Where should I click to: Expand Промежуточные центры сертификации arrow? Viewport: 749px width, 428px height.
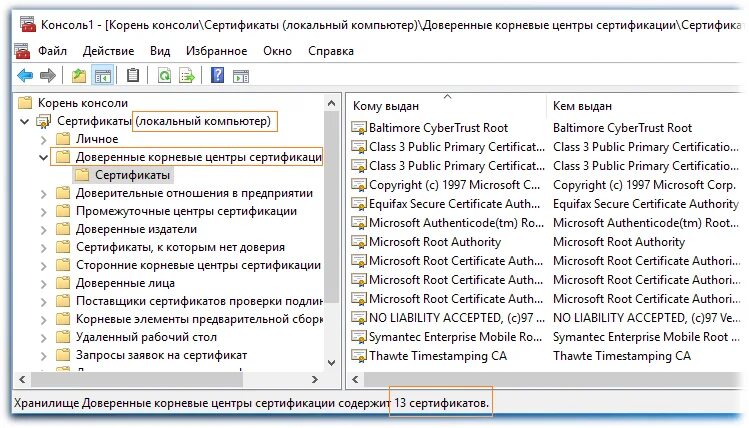click(x=43, y=212)
